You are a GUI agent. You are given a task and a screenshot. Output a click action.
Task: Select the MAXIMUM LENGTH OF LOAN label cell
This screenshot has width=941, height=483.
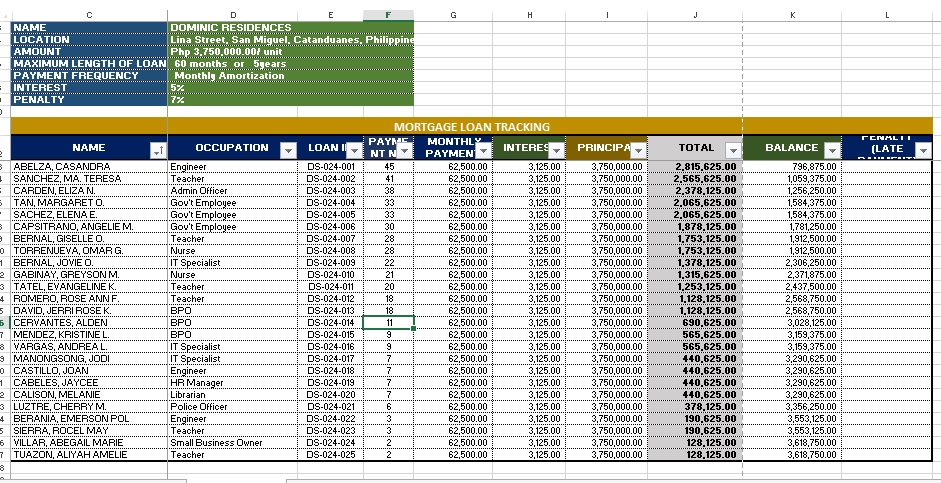coord(89,64)
